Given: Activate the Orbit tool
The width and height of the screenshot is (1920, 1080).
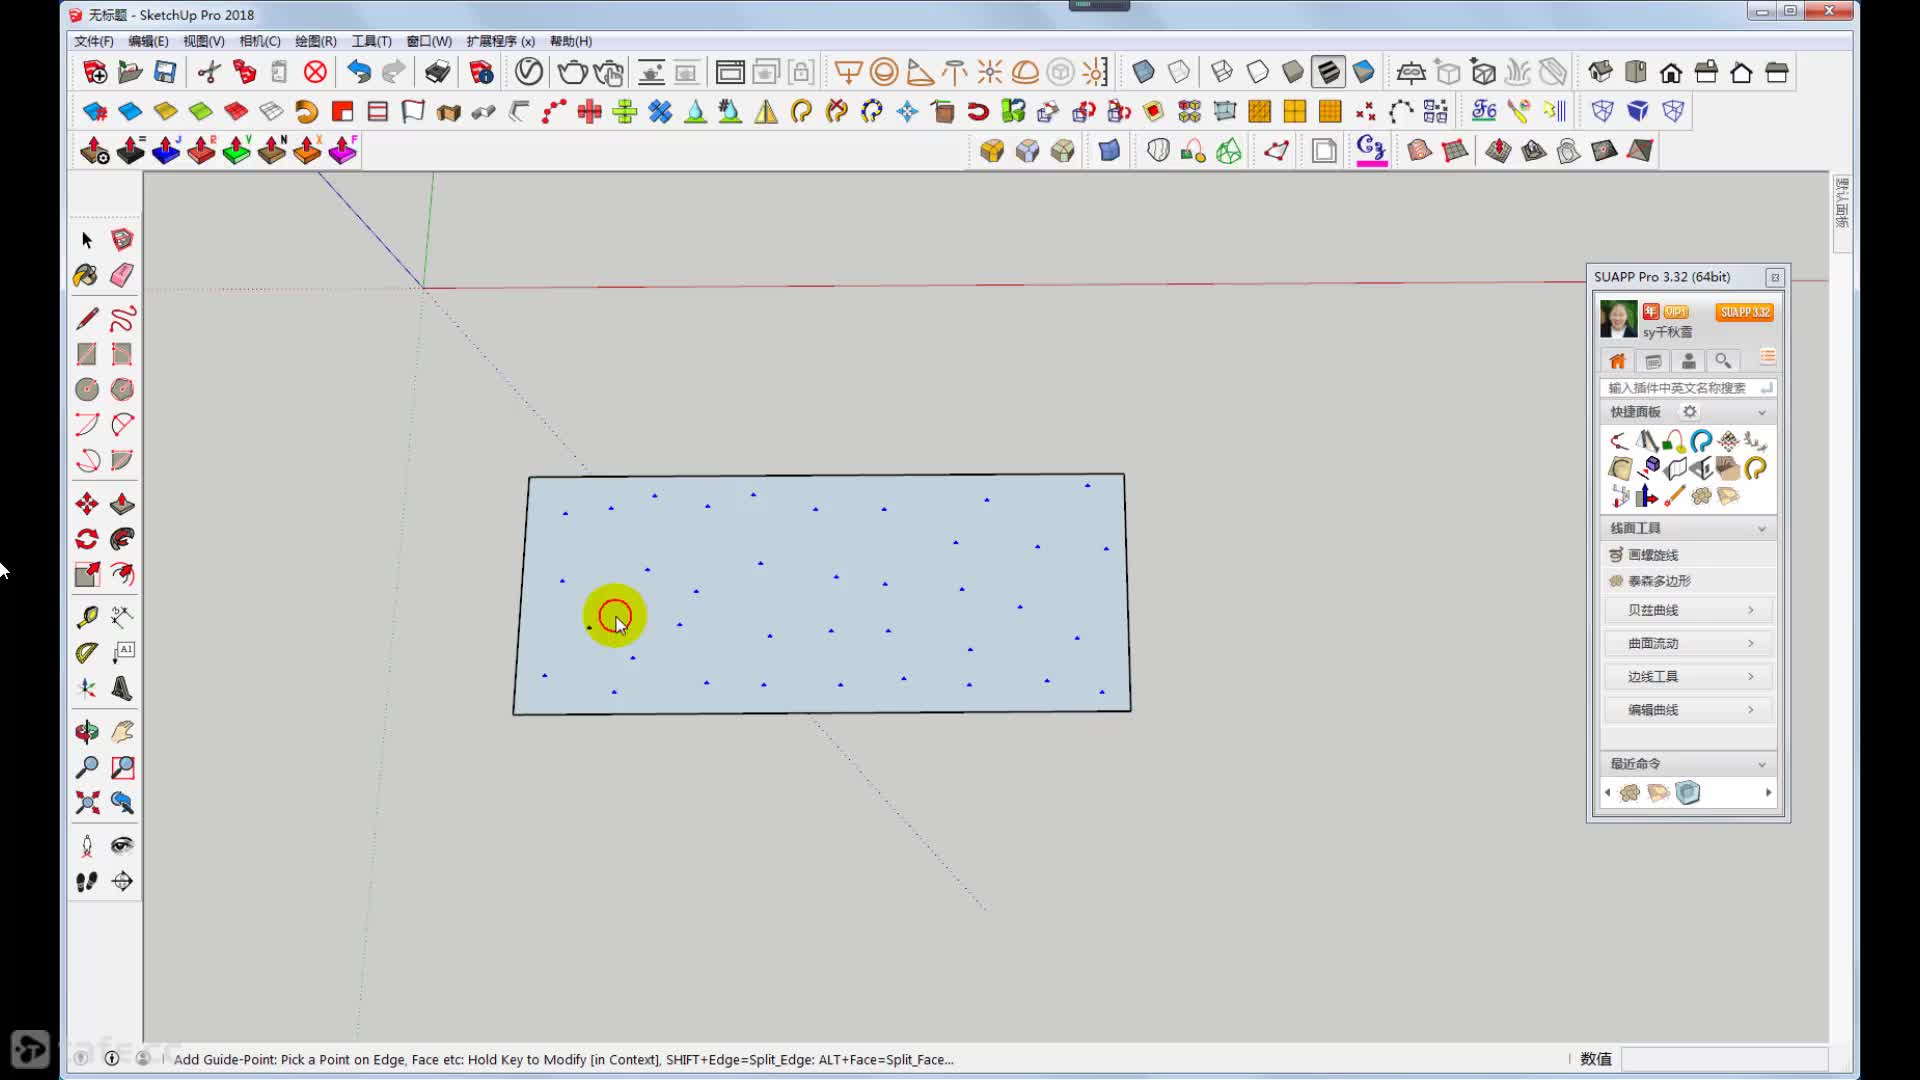Looking at the screenshot, I should tap(87, 732).
